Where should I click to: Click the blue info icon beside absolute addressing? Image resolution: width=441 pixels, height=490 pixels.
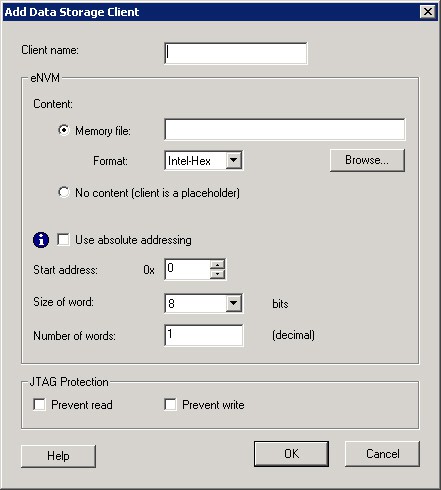click(x=41, y=240)
